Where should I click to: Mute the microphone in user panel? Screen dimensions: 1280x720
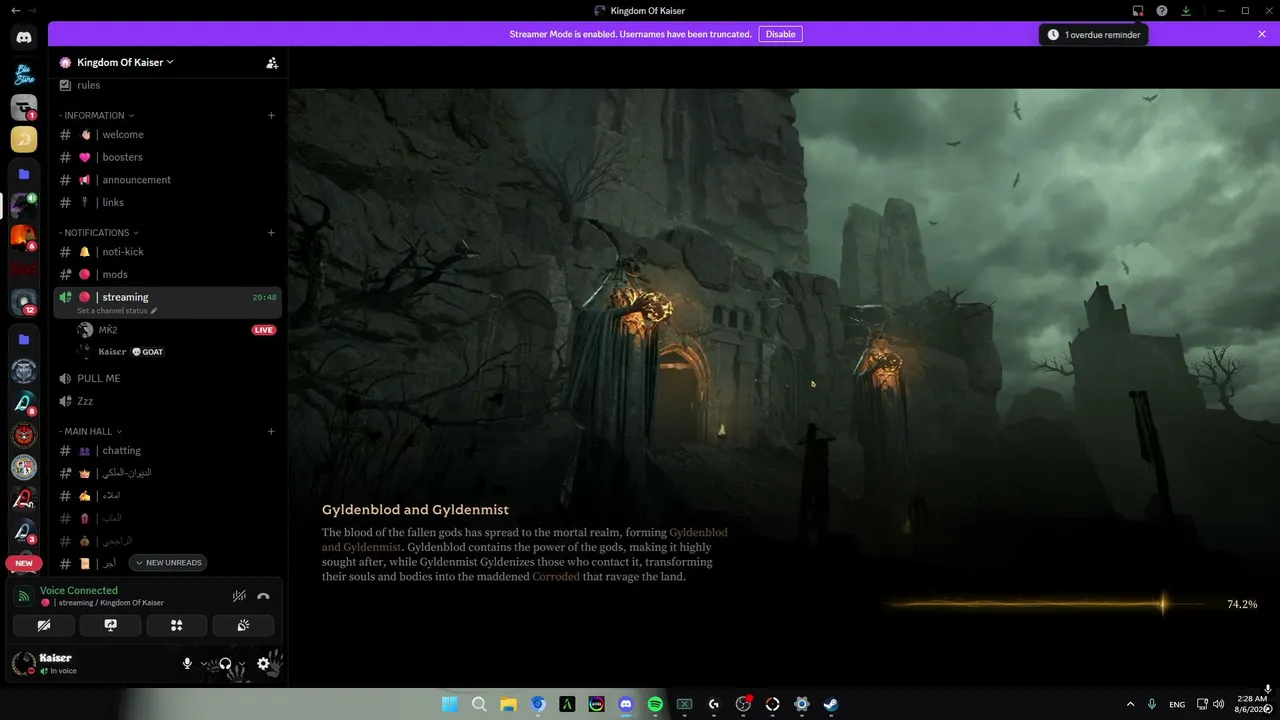(x=187, y=663)
